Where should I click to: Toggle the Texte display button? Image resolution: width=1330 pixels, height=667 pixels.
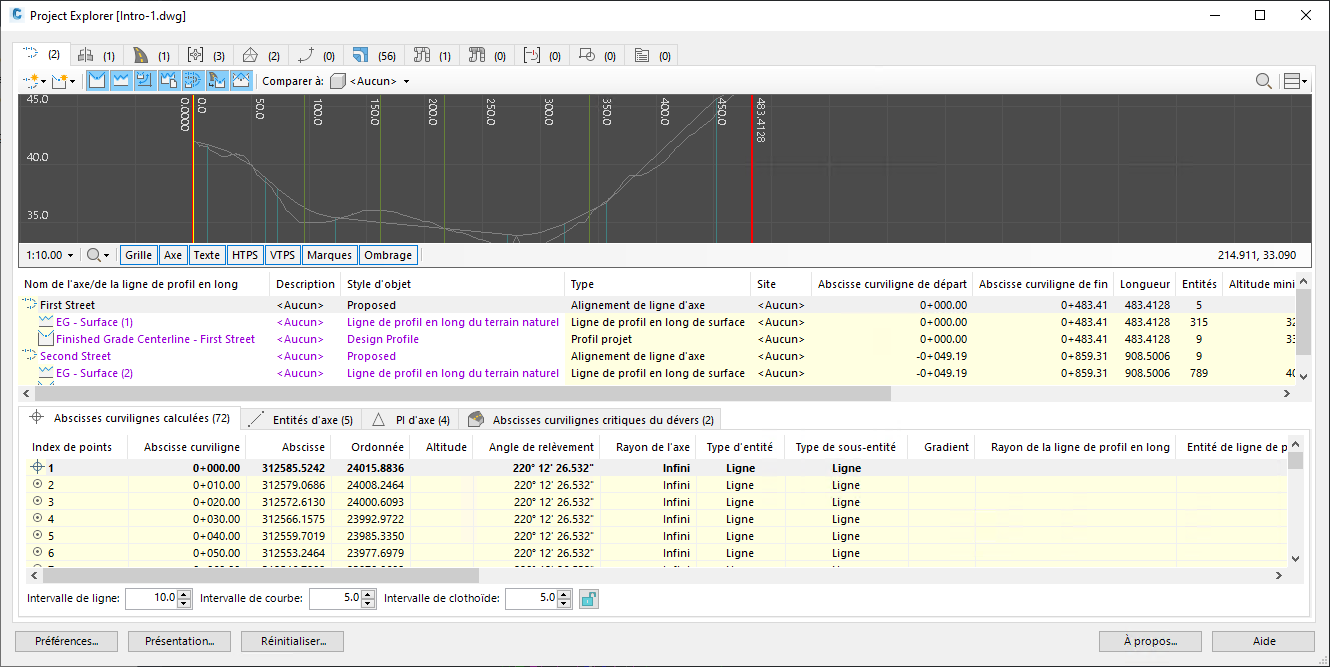pos(207,255)
